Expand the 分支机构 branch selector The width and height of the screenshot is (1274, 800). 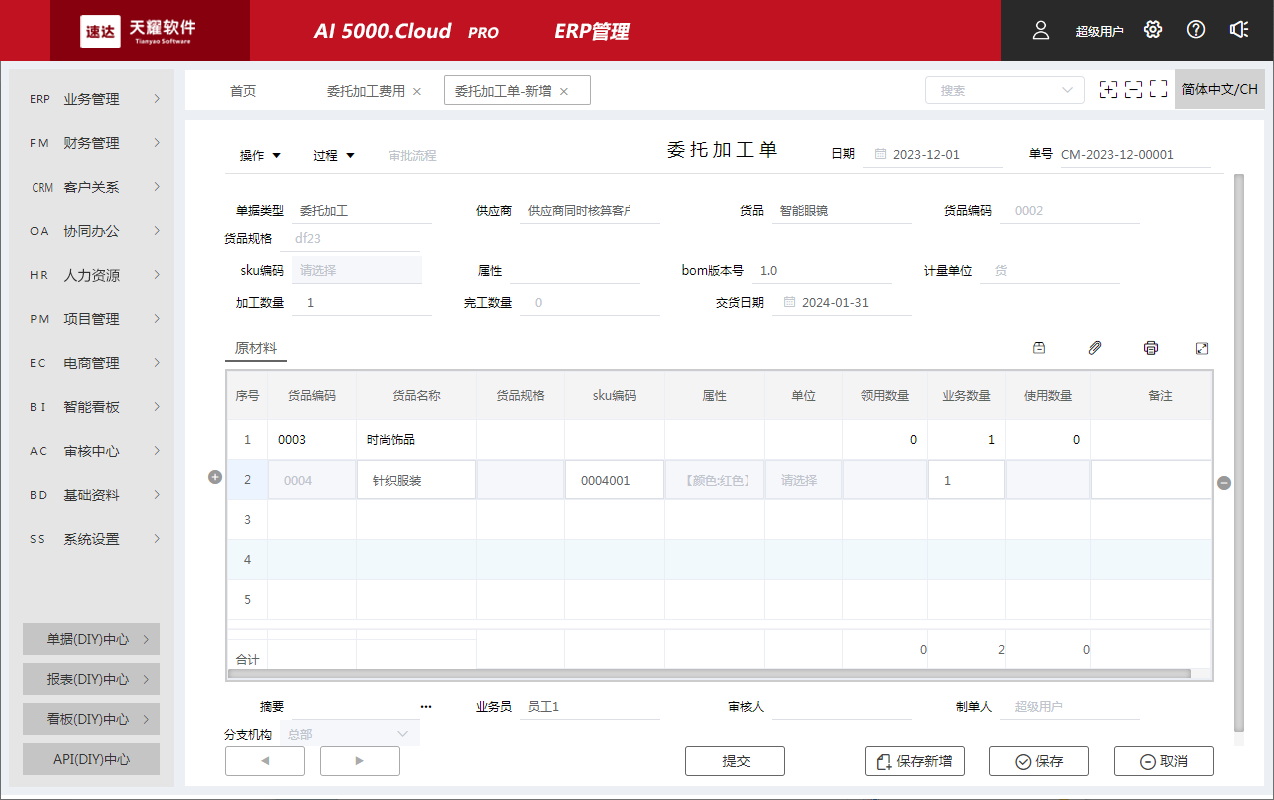402,733
